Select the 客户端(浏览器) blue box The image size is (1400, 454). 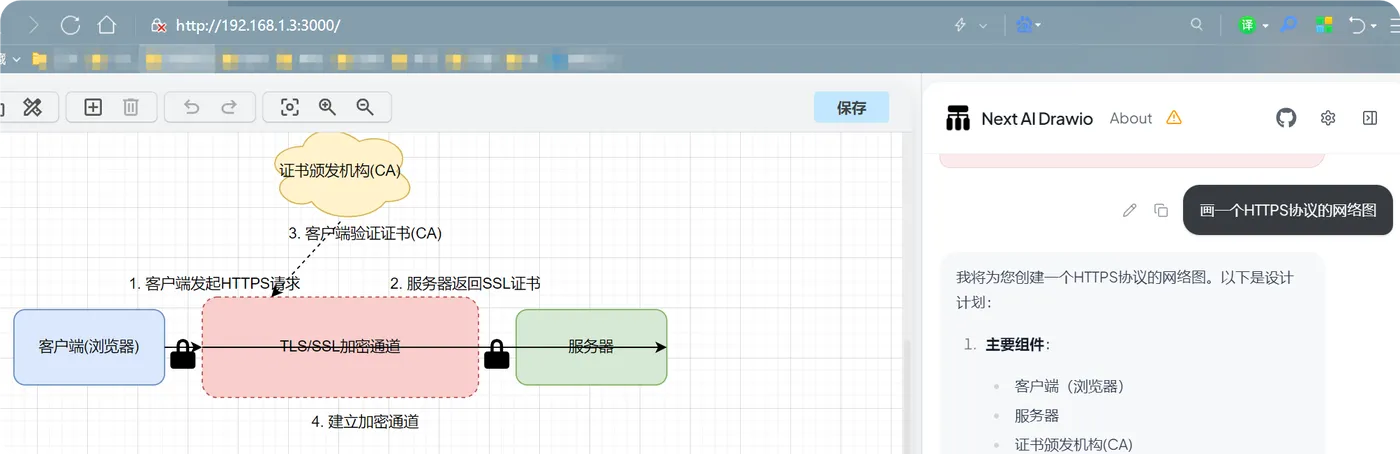coord(89,347)
